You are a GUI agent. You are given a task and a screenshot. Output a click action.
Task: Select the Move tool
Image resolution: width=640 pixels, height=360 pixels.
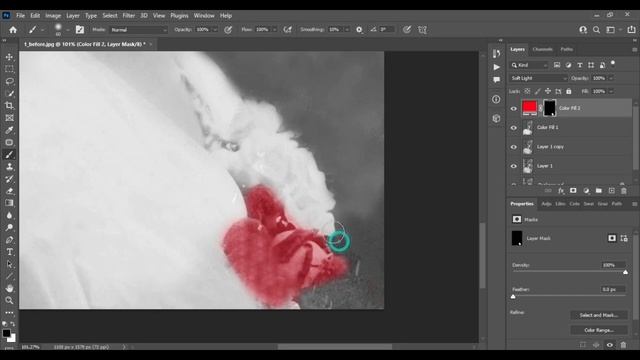pyautogui.click(x=9, y=57)
